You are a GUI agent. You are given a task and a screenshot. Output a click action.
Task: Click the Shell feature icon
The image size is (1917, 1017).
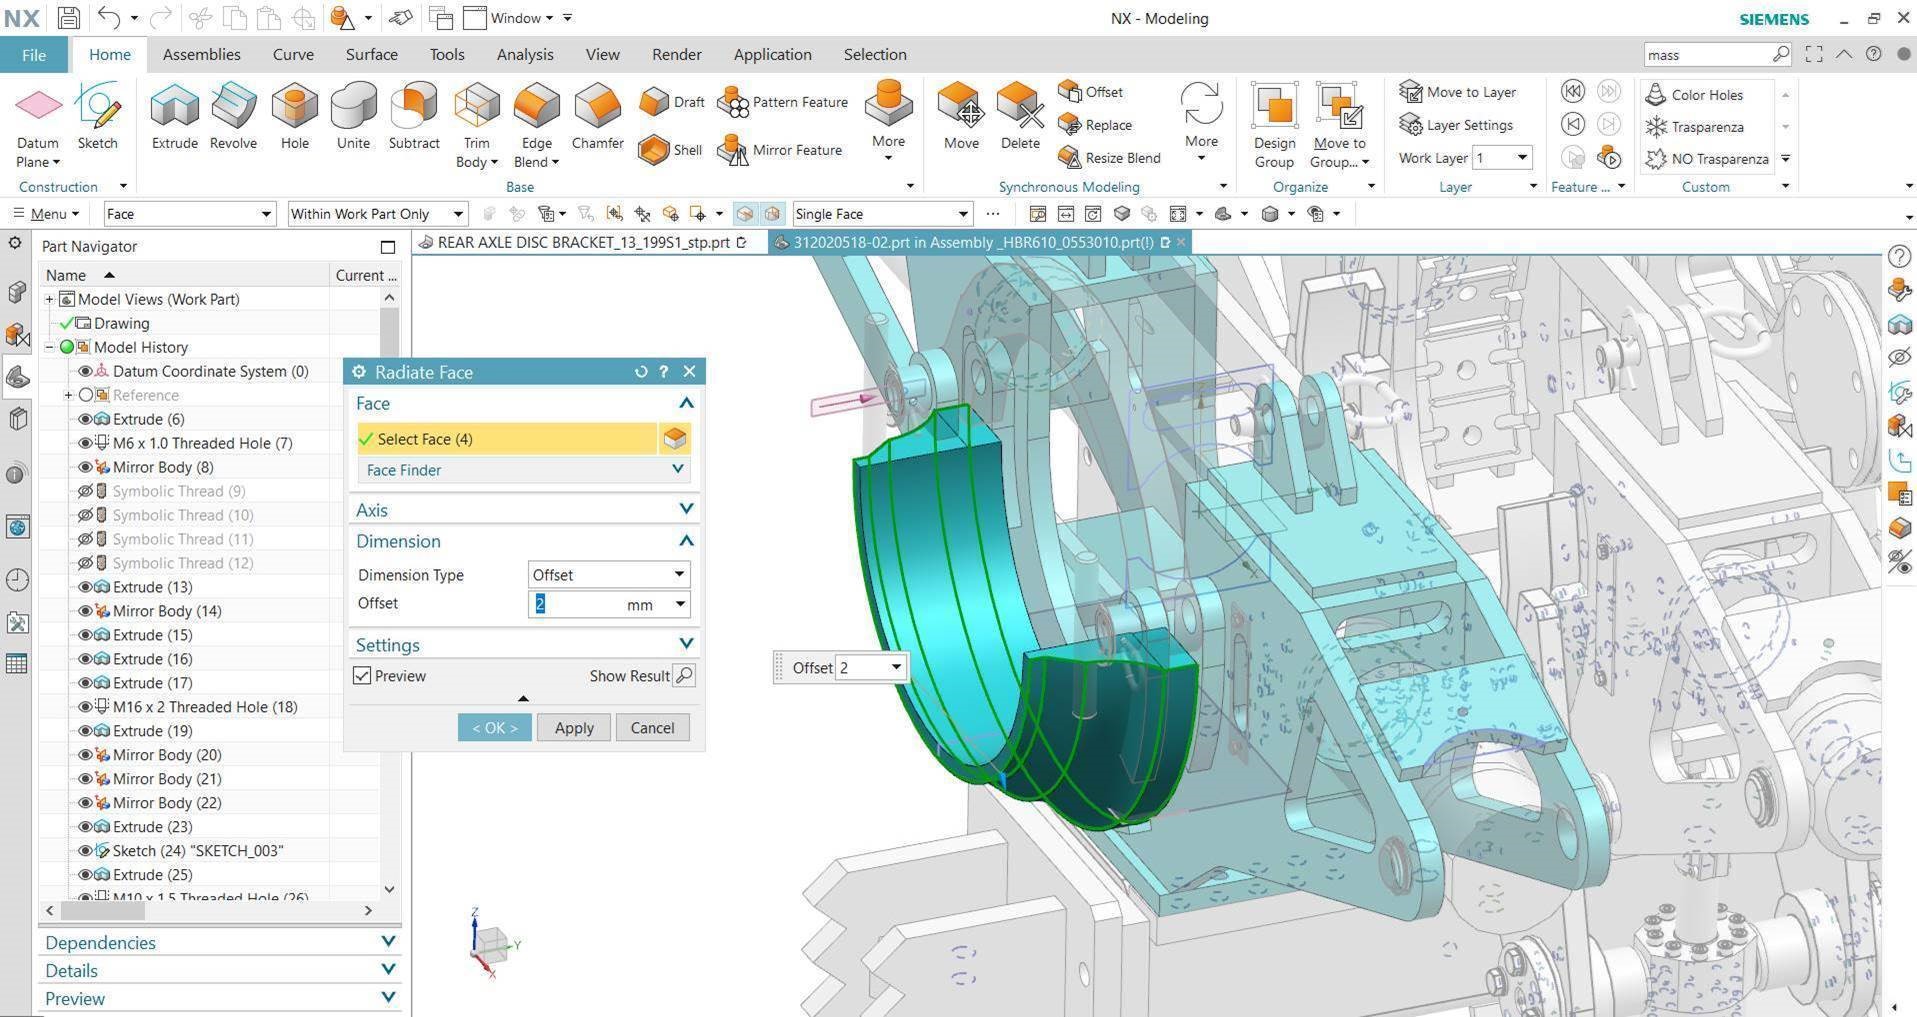click(654, 150)
